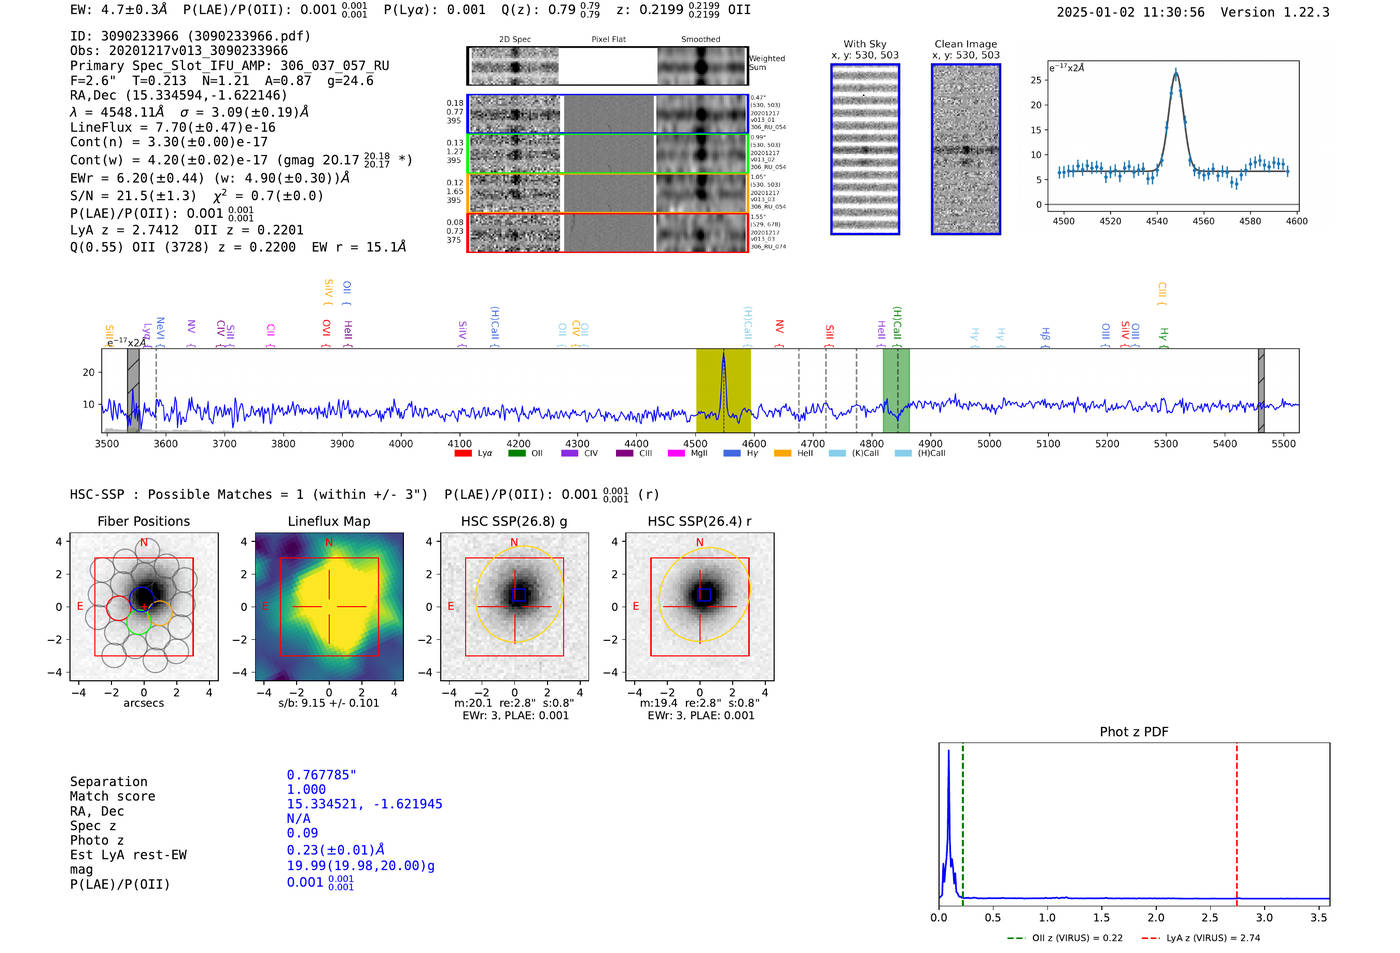Click the timestamp 2025-01-02 11:30:56
1400x953 pixels.
[1131, 12]
